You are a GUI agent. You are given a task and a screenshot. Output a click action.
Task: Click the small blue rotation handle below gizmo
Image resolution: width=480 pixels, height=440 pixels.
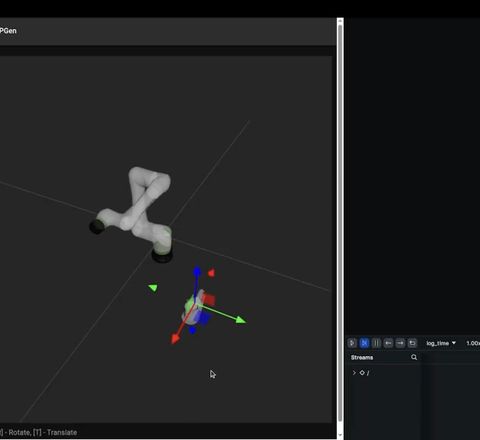pyautogui.click(x=192, y=330)
